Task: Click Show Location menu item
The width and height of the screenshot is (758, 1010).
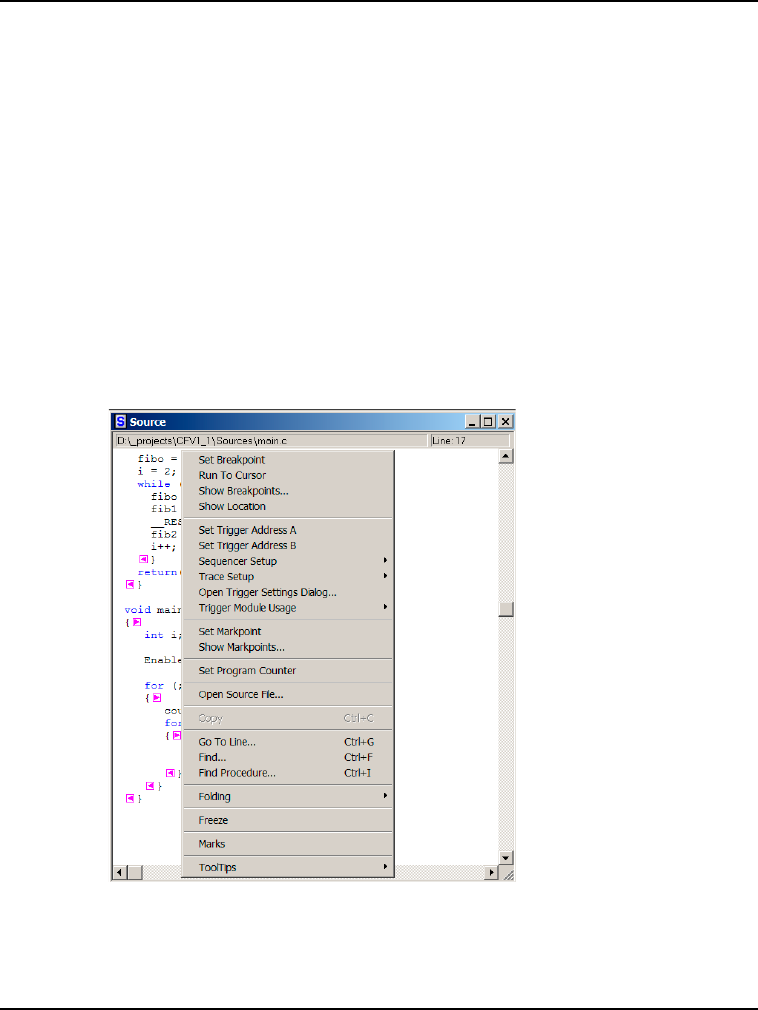Action: pos(288,506)
